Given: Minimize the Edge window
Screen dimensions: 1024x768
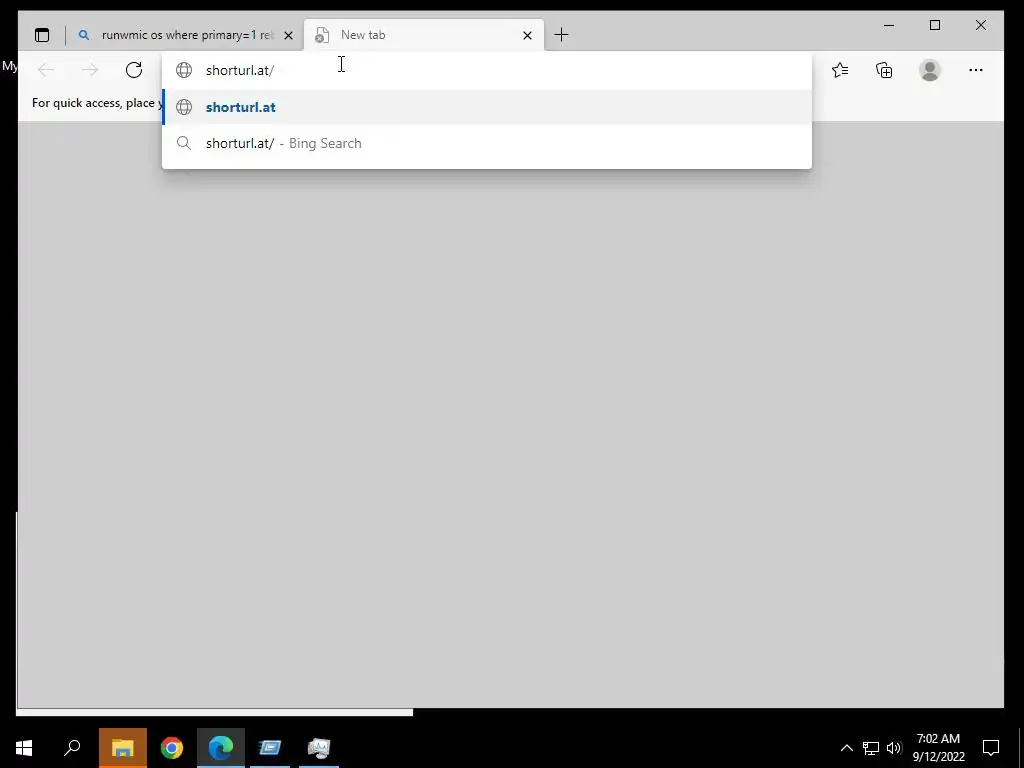Looking at the screenshot, I should [889, 25].
